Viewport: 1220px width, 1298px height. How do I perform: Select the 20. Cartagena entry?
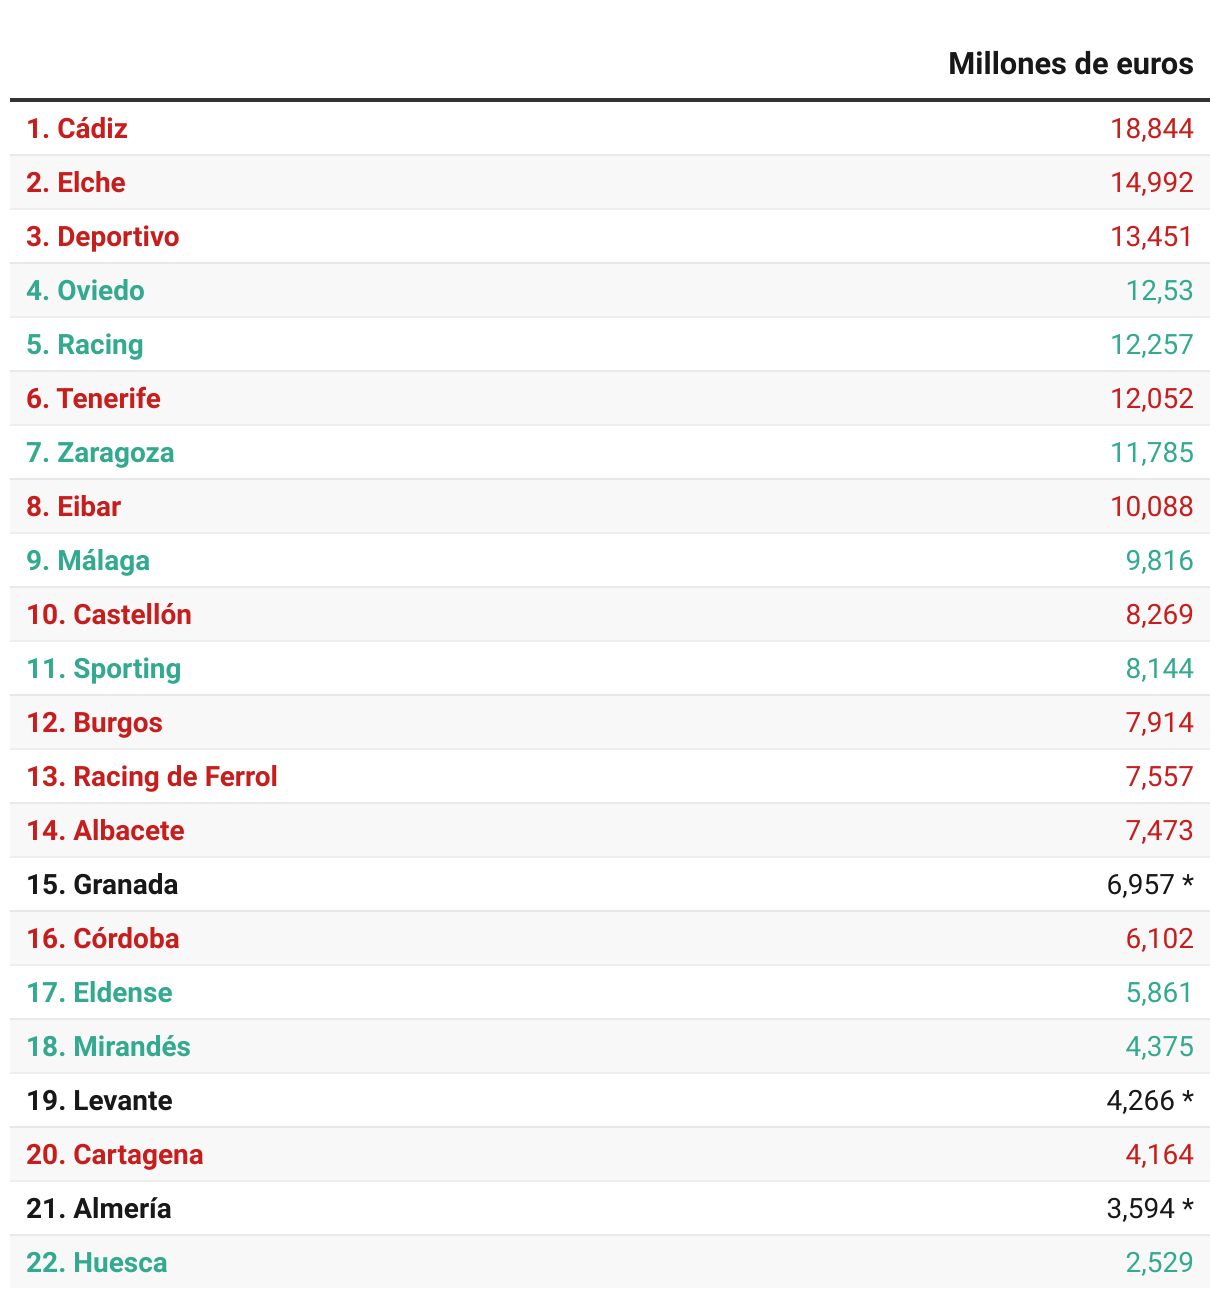pyautogui.click(x=115, y=1154)
